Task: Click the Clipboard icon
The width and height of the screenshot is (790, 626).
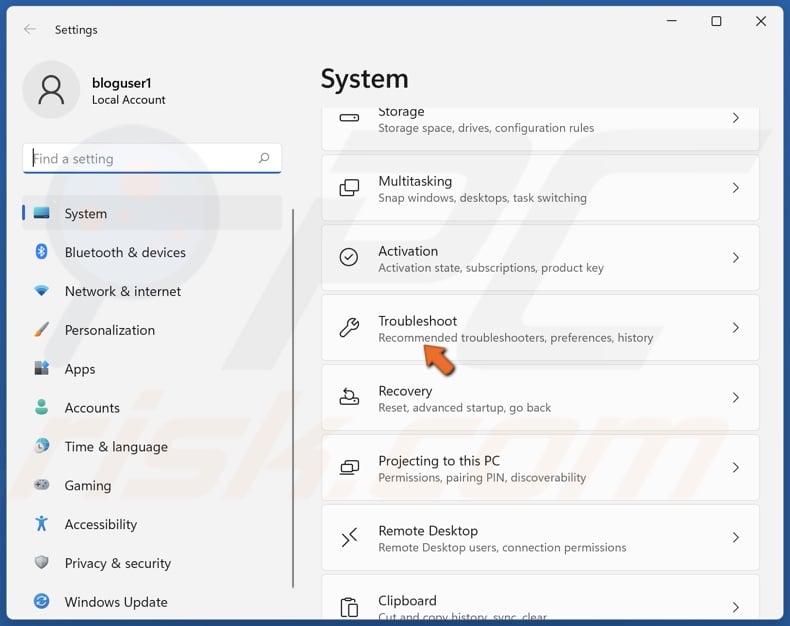Action: [x=349, y=607]
